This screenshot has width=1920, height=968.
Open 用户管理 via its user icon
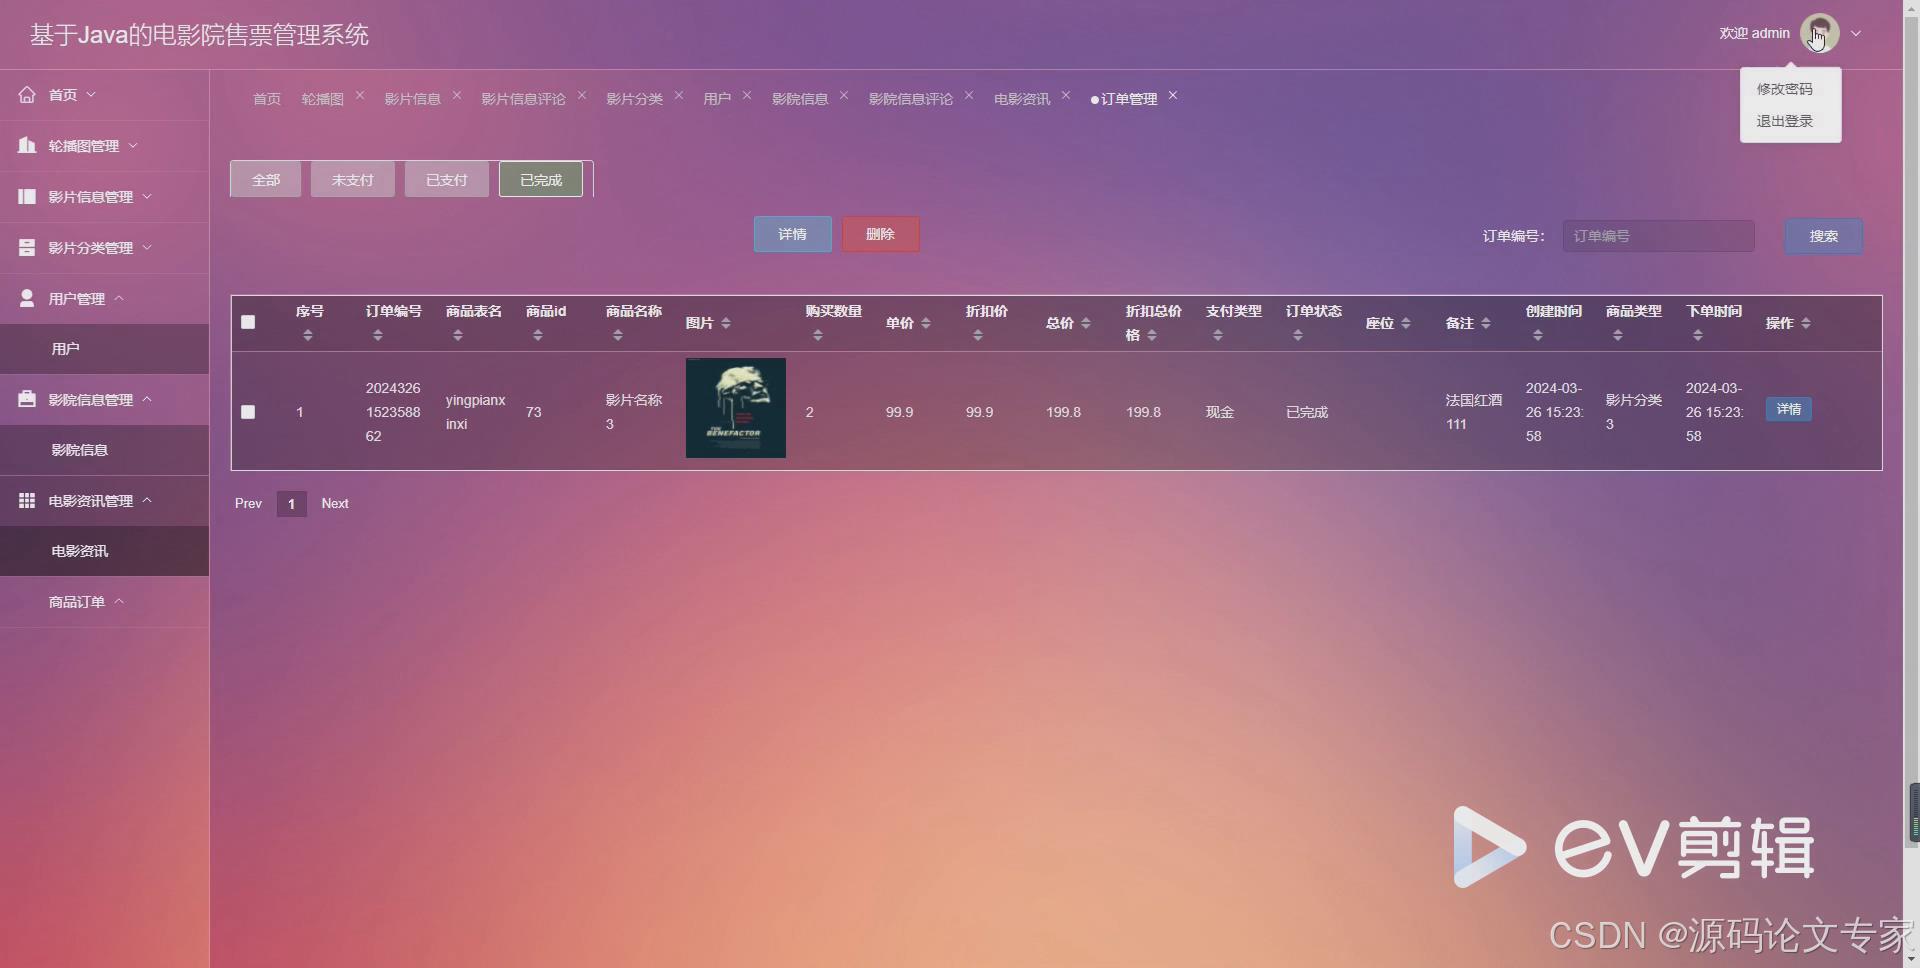coord(27,297)
